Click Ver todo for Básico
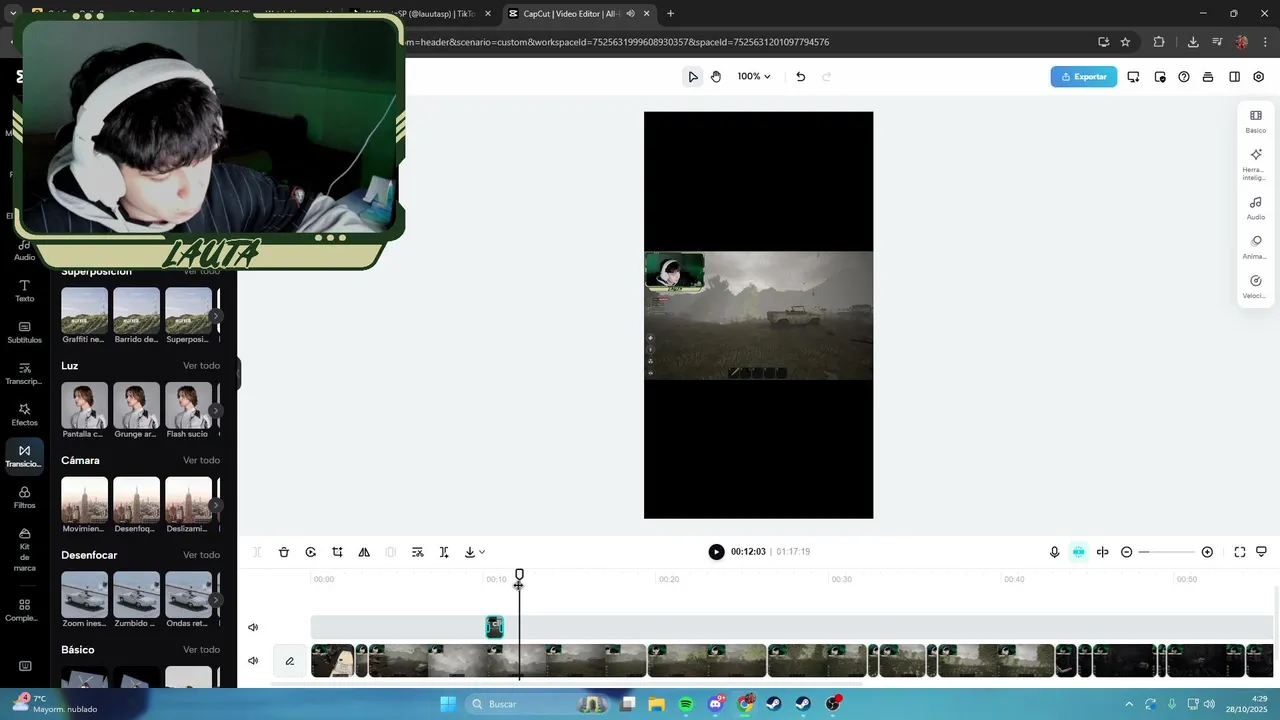Image resolution: width=1280 pixels, height=720 pixels. point(201,650)
